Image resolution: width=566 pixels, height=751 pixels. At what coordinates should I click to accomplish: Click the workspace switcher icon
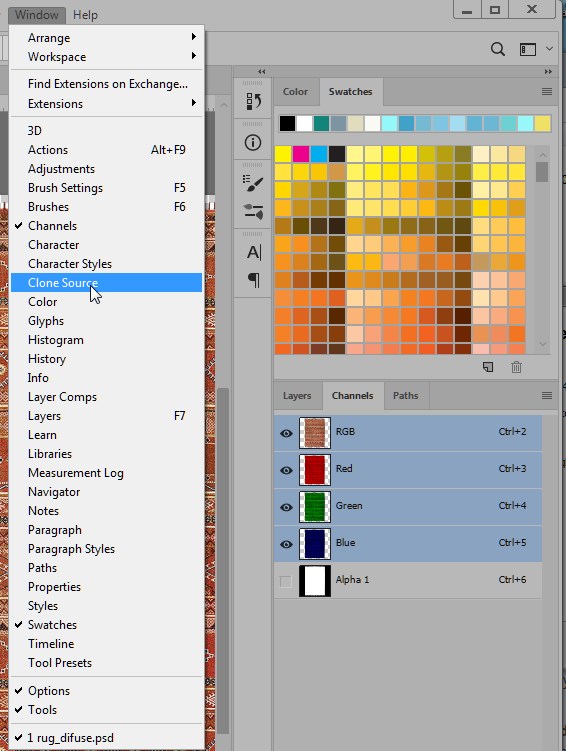(x=528, y=49)
